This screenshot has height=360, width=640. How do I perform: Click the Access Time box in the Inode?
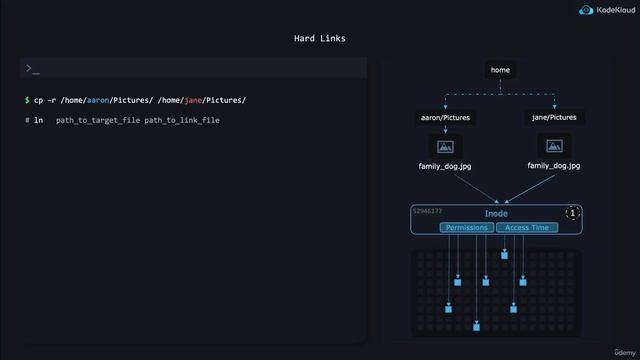(527, 227)
